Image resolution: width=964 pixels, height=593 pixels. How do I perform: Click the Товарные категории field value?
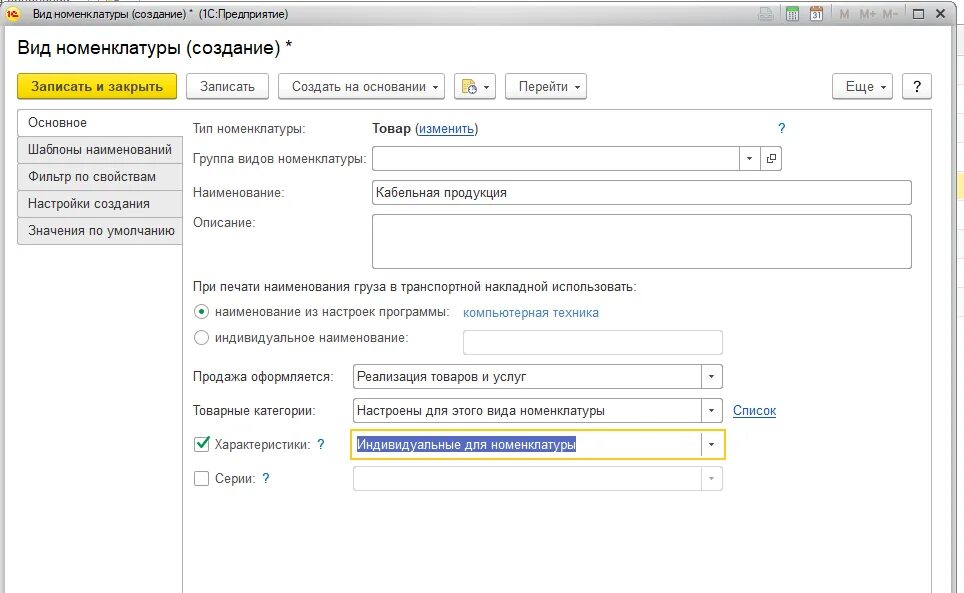pos(527,410)
